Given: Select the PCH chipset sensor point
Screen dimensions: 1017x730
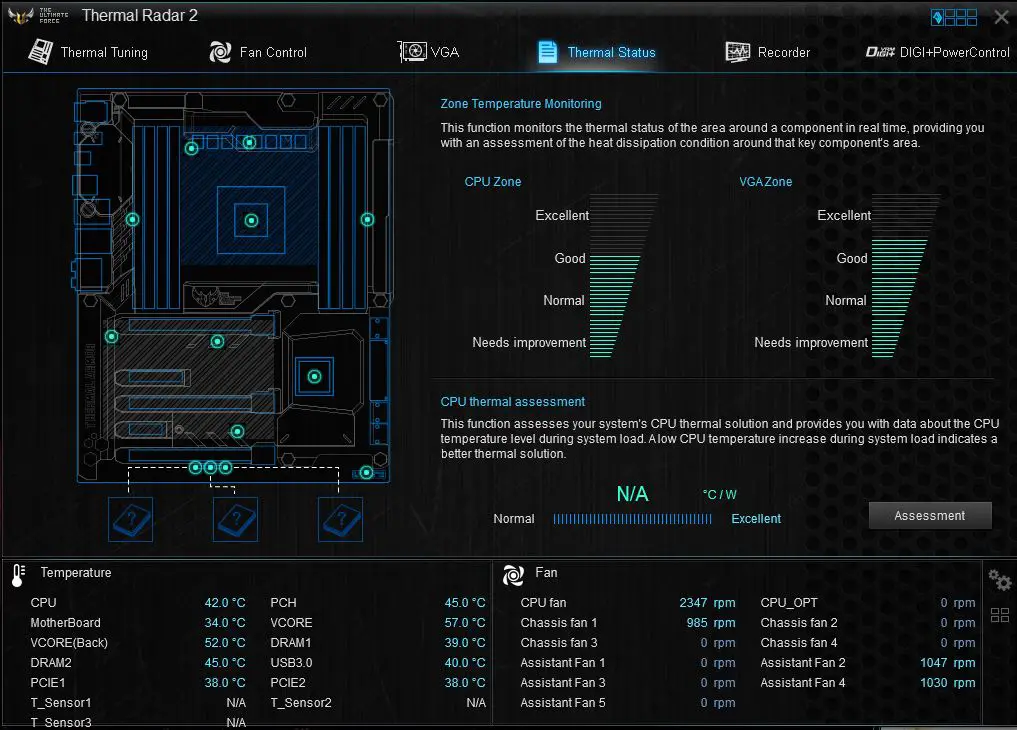Looking at the screenshot, I should pyautogui.click(x=315, y=376).
